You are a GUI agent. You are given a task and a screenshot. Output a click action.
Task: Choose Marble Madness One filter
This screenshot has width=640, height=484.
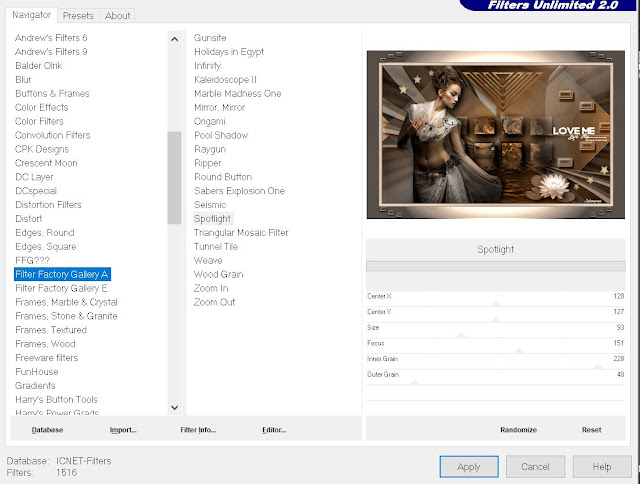click(238, 93)
